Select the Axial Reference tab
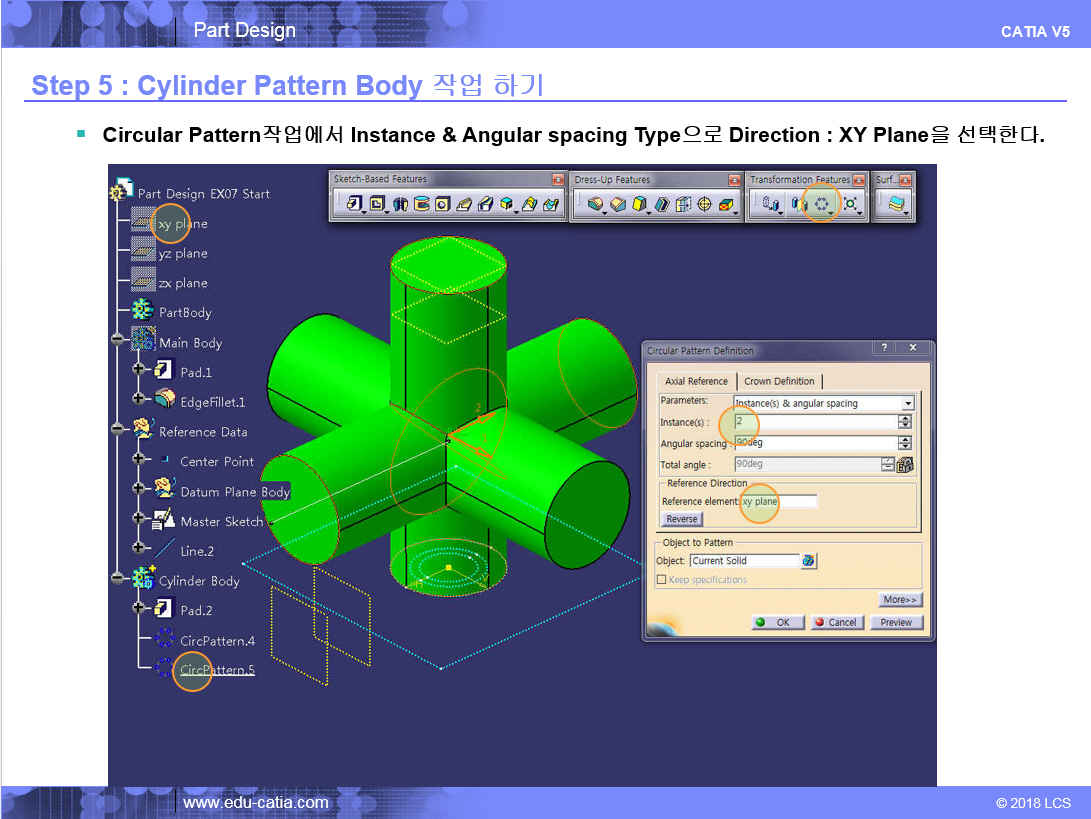1091x819 pixels. pos(696,381)
